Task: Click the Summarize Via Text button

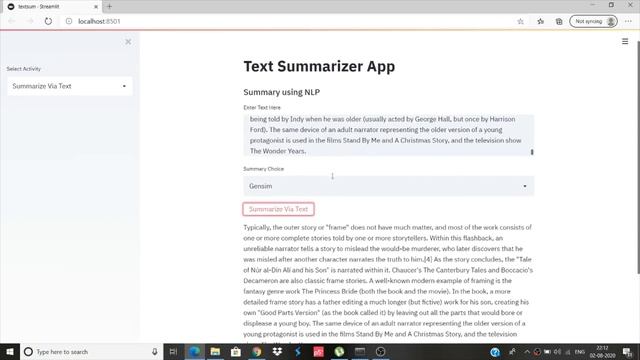Action: coord(278,209)
